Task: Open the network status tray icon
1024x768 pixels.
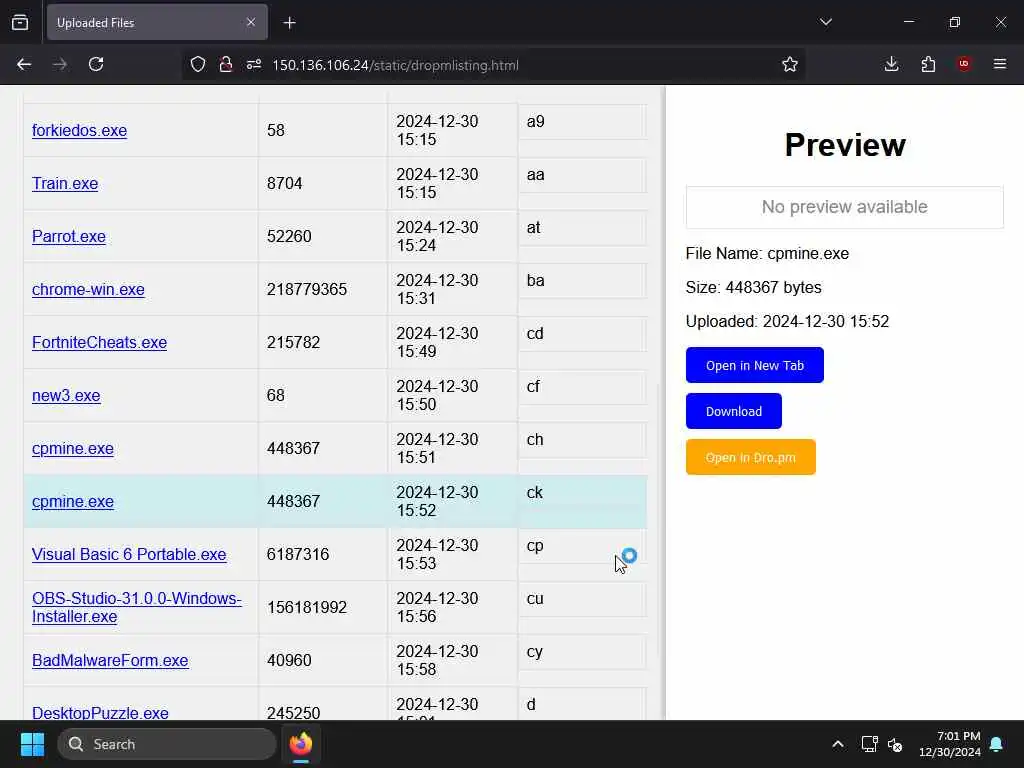Action: click(x=869, y=744)
